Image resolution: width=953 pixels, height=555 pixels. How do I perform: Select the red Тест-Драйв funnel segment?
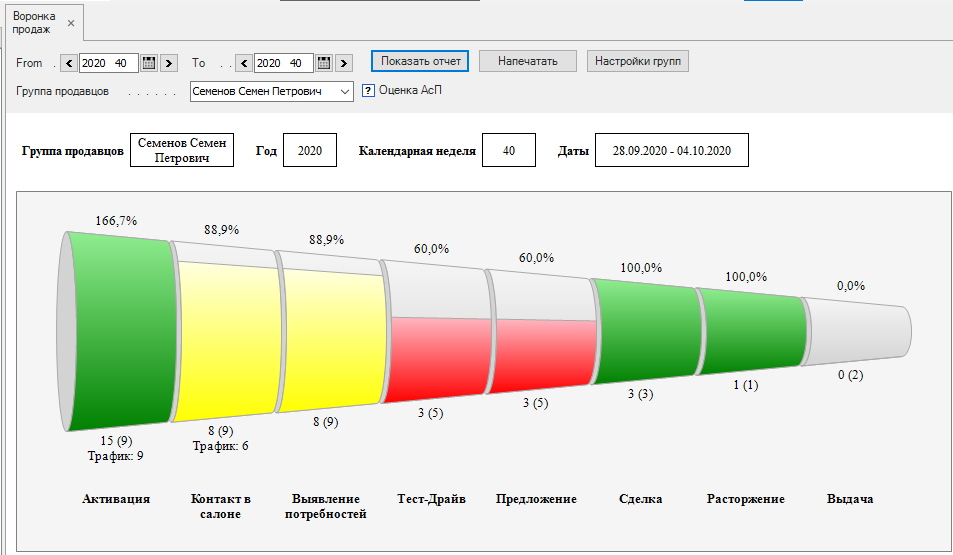(437, 356)
